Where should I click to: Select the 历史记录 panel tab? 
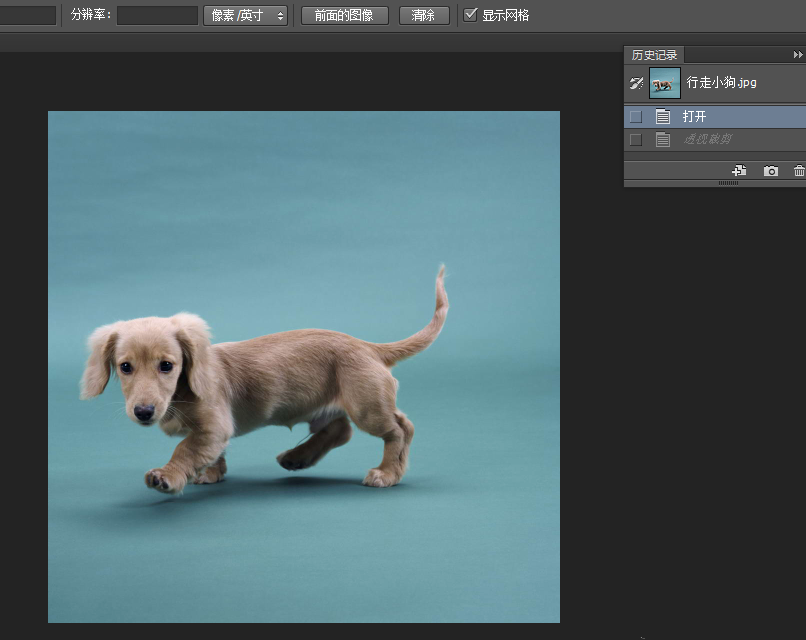(655, 55)
